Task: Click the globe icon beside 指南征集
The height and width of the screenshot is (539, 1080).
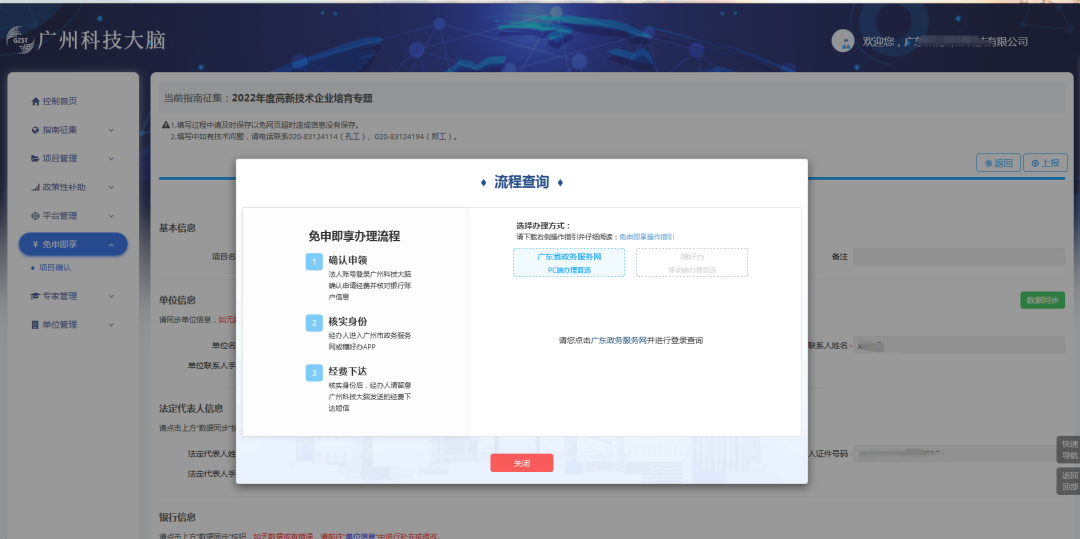Action: click(x=36, y=129)
